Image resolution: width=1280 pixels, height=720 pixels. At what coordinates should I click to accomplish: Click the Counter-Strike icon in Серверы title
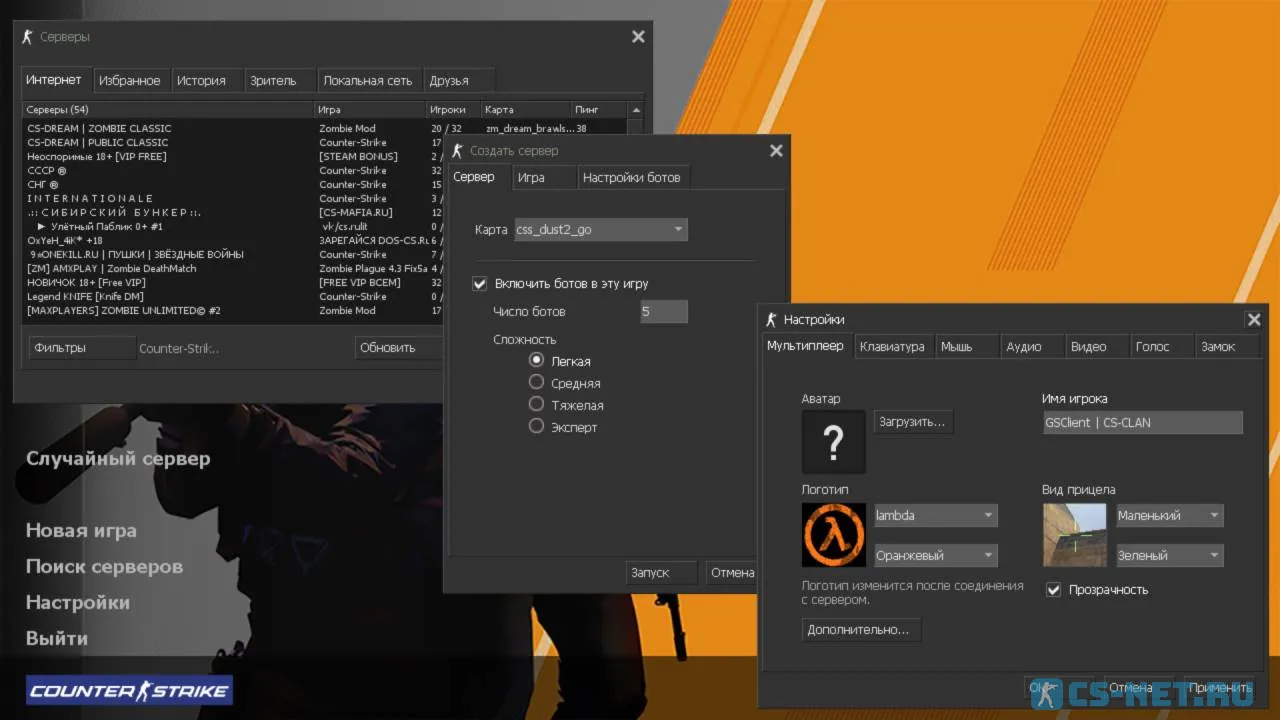pos(28,37)
